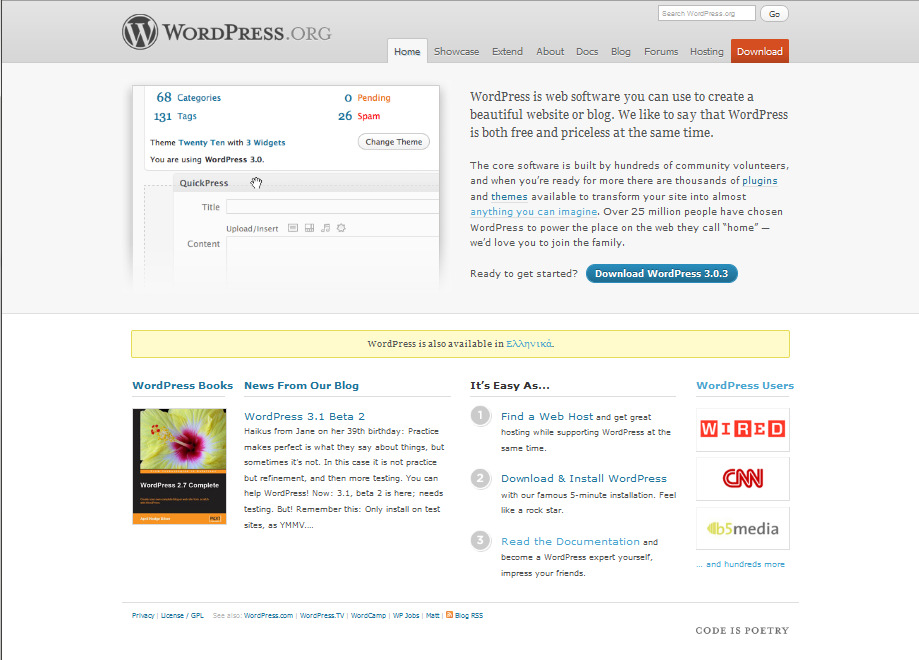Screen dimensions: 919x660
Task: Open the WP Jobs footer link
Action: click(406, 615)
